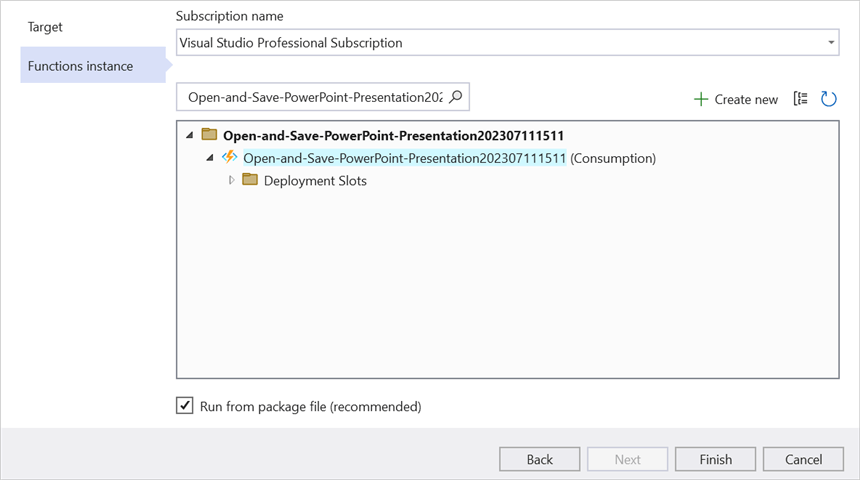Click the refresh icon

[x=828, y=98]
